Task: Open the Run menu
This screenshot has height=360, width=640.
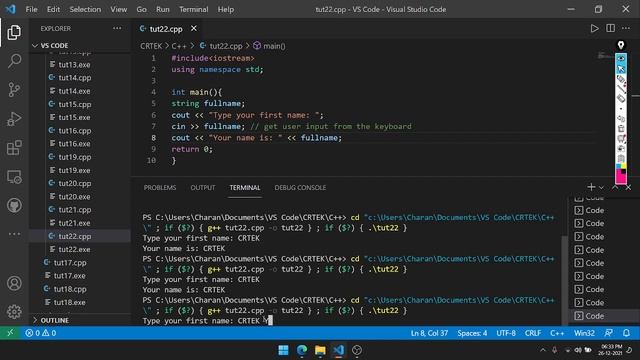Action: tap(162, 9)
